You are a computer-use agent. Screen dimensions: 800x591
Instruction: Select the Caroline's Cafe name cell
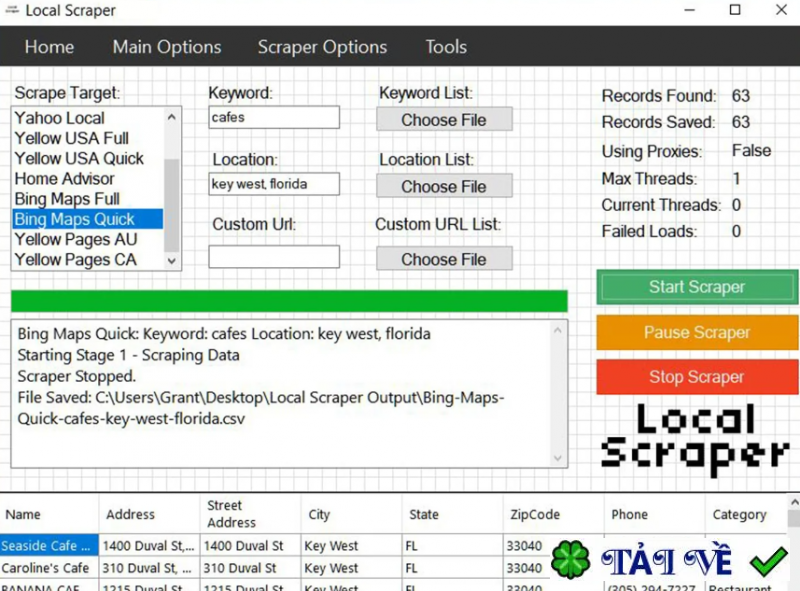pos(49,568)
